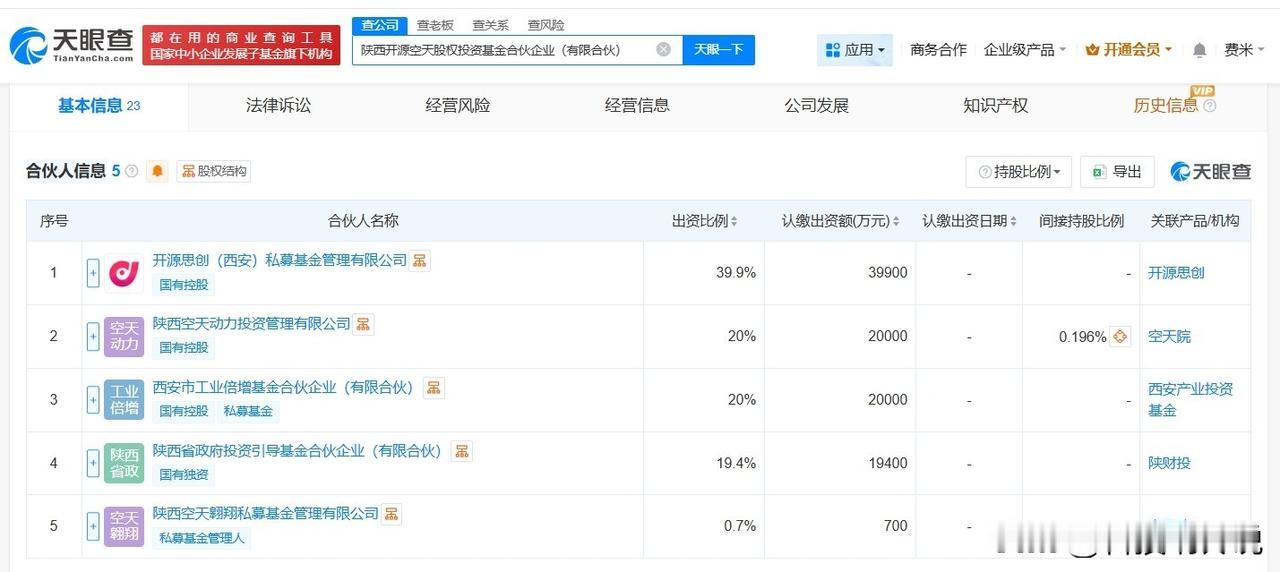The width and height of the screenshot is (1280, 572).
Task: Click equity icon after 陕西空天翱翔私募基金管理有限公司
Action: tap(391, 513)
